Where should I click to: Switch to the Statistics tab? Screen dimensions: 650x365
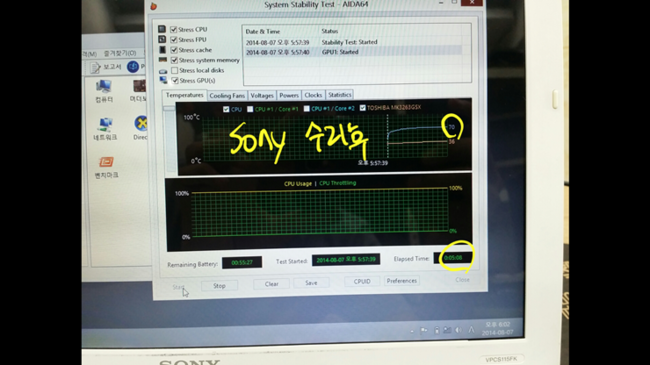tap(340, 95)
